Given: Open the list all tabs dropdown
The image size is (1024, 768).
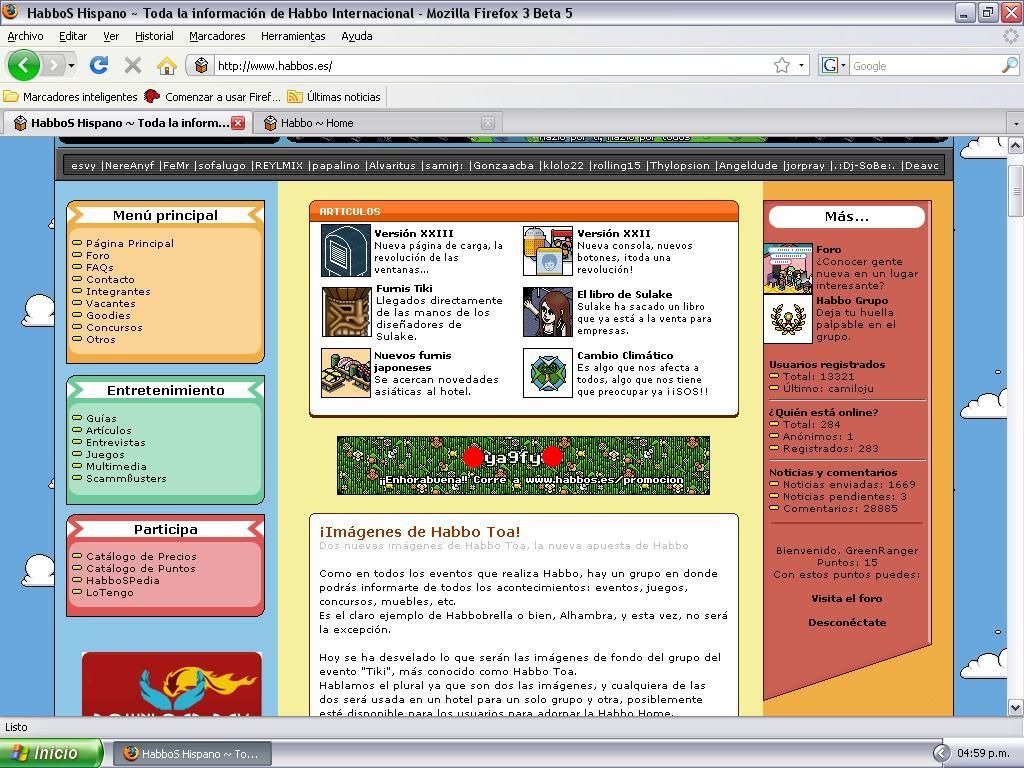Looking at the screenshot, I should point(1015,123).
